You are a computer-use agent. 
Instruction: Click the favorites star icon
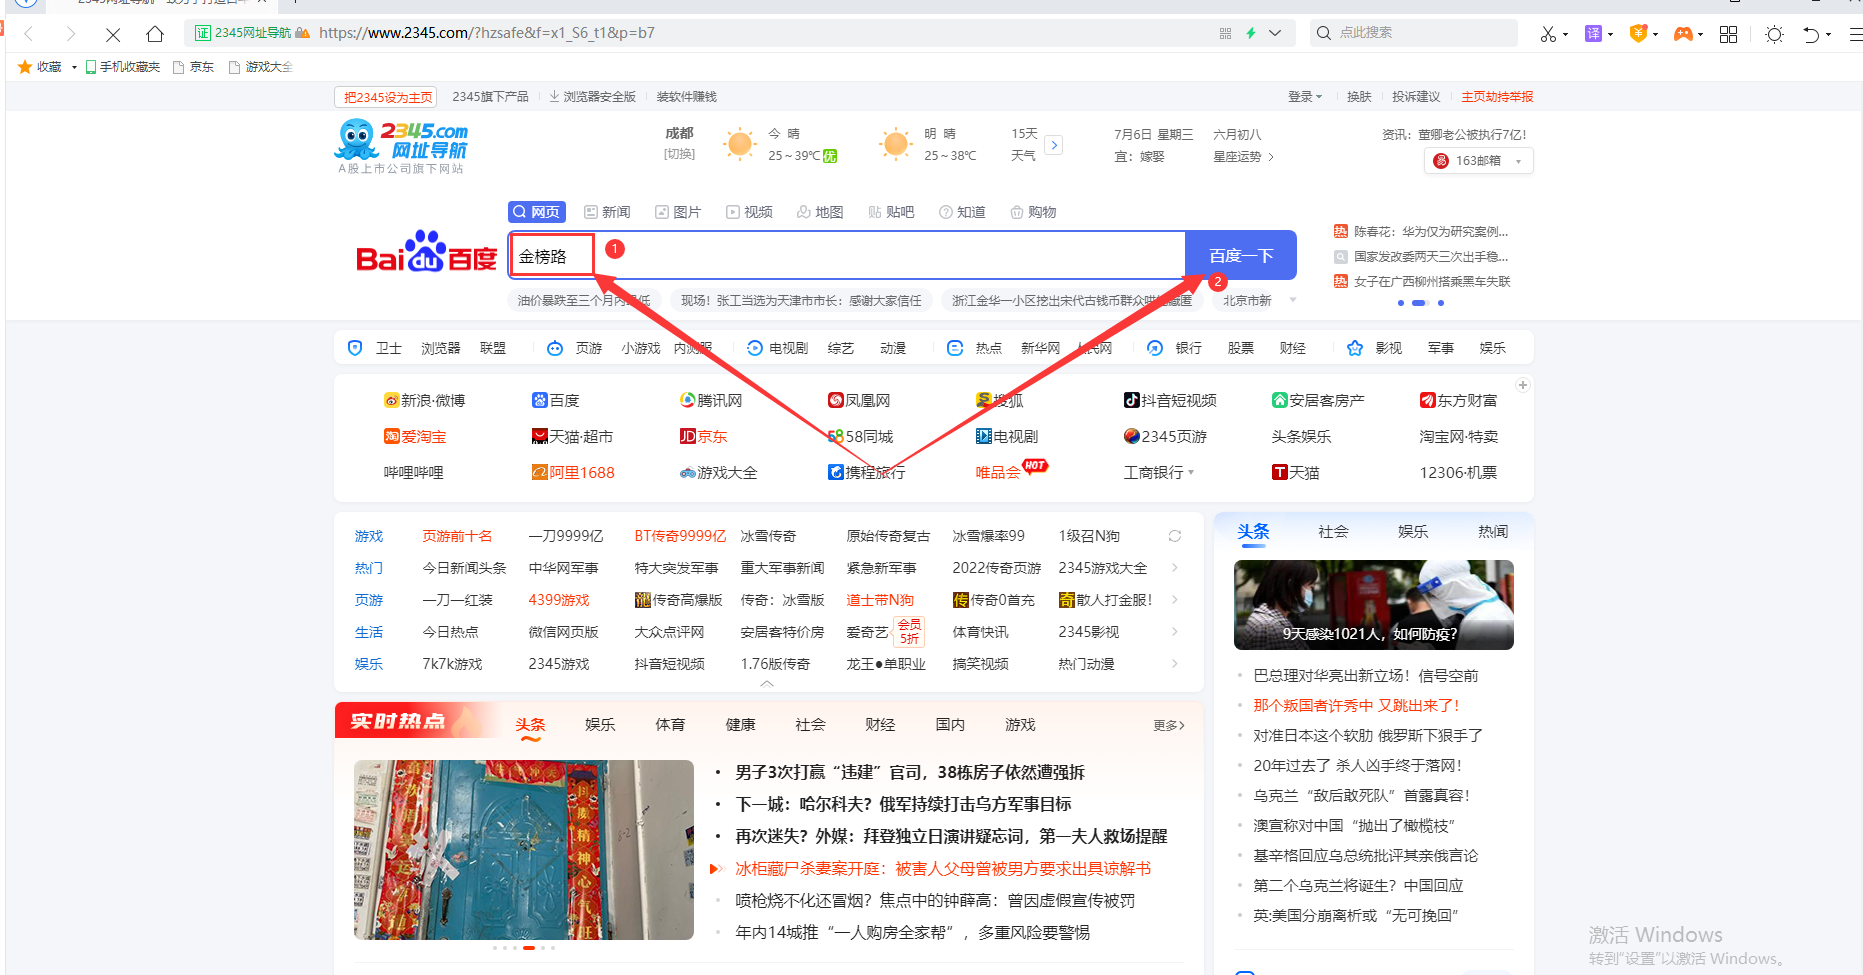(25, 67)
